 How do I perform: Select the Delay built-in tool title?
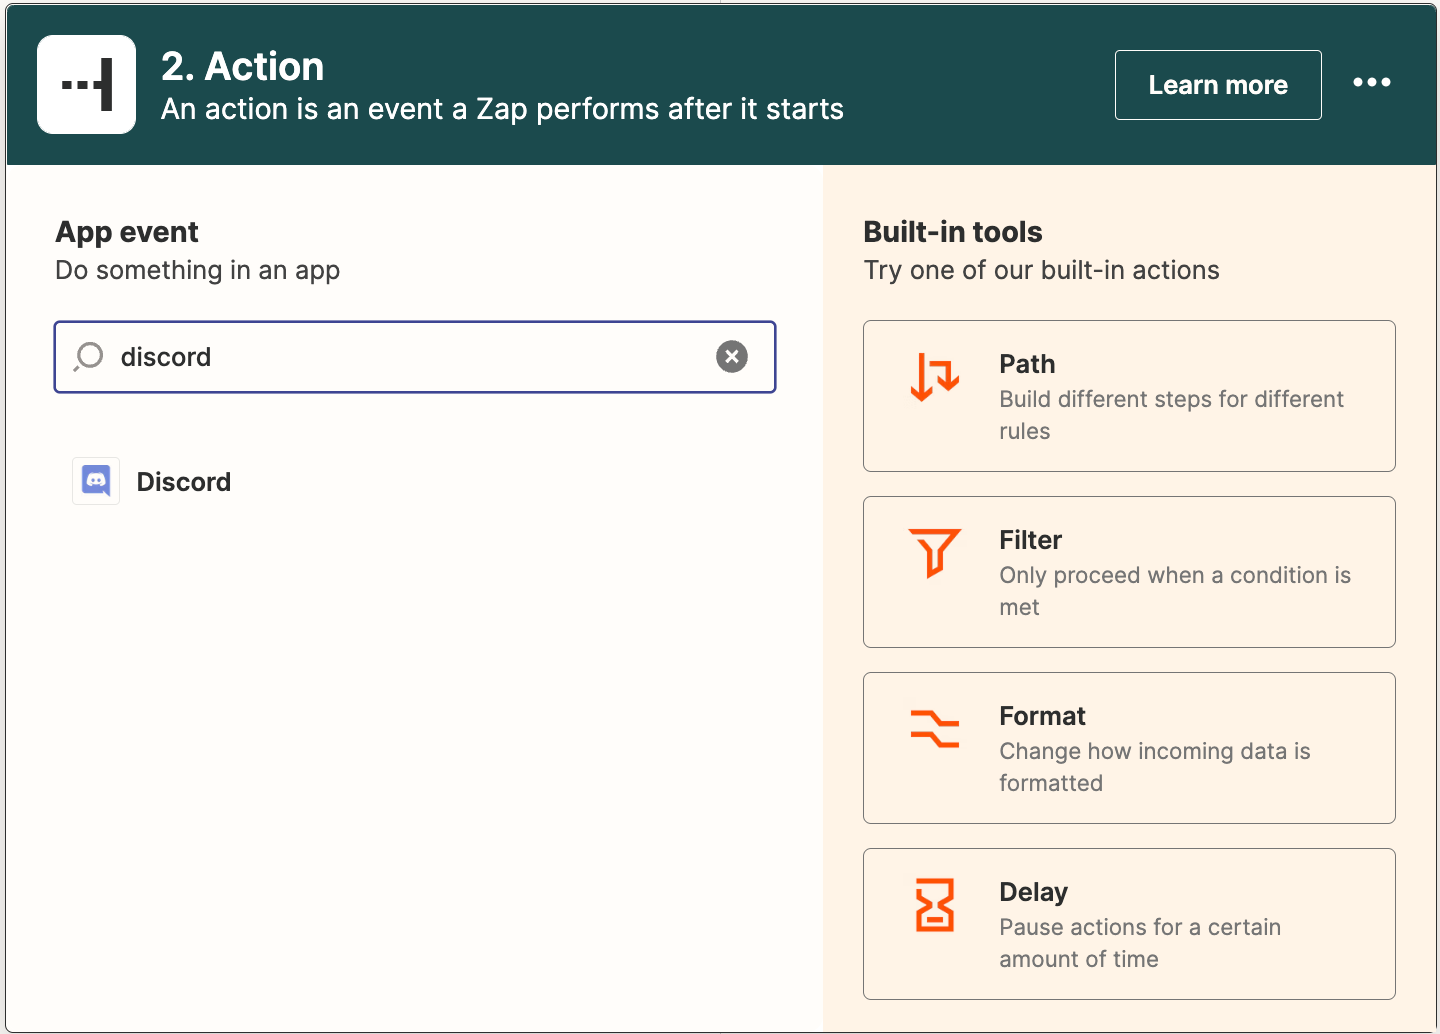pos(1033,892)
